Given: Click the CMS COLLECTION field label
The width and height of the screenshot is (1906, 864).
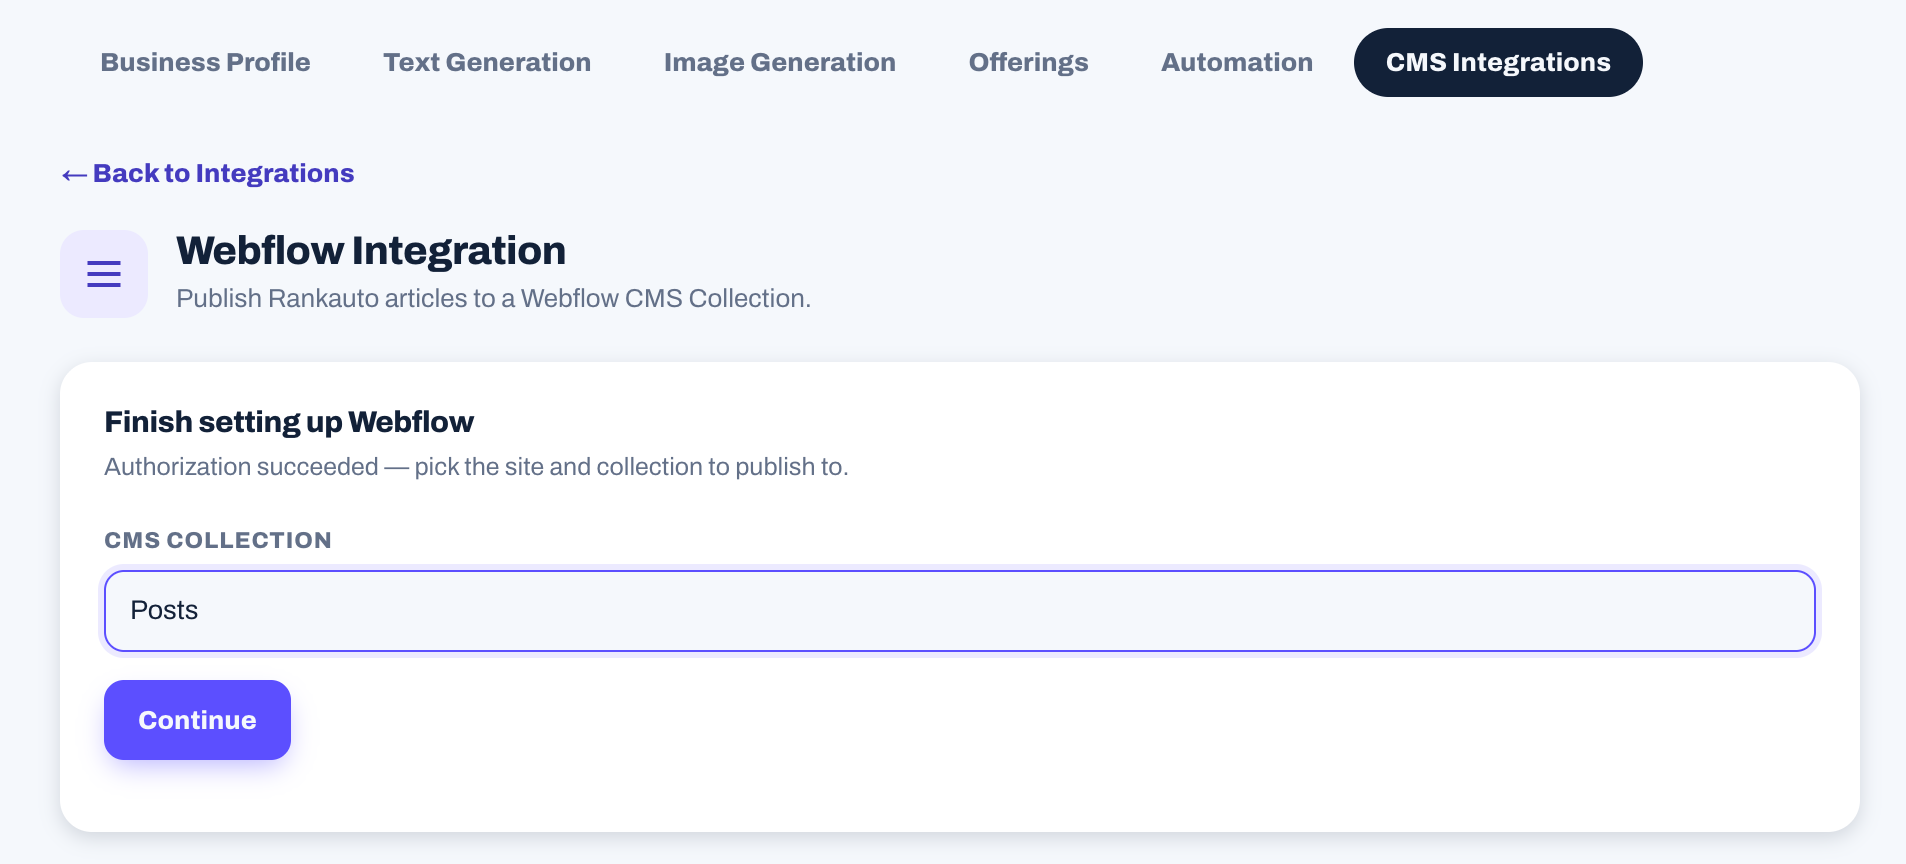Looking at the screenshot, I should pos(218,540).
